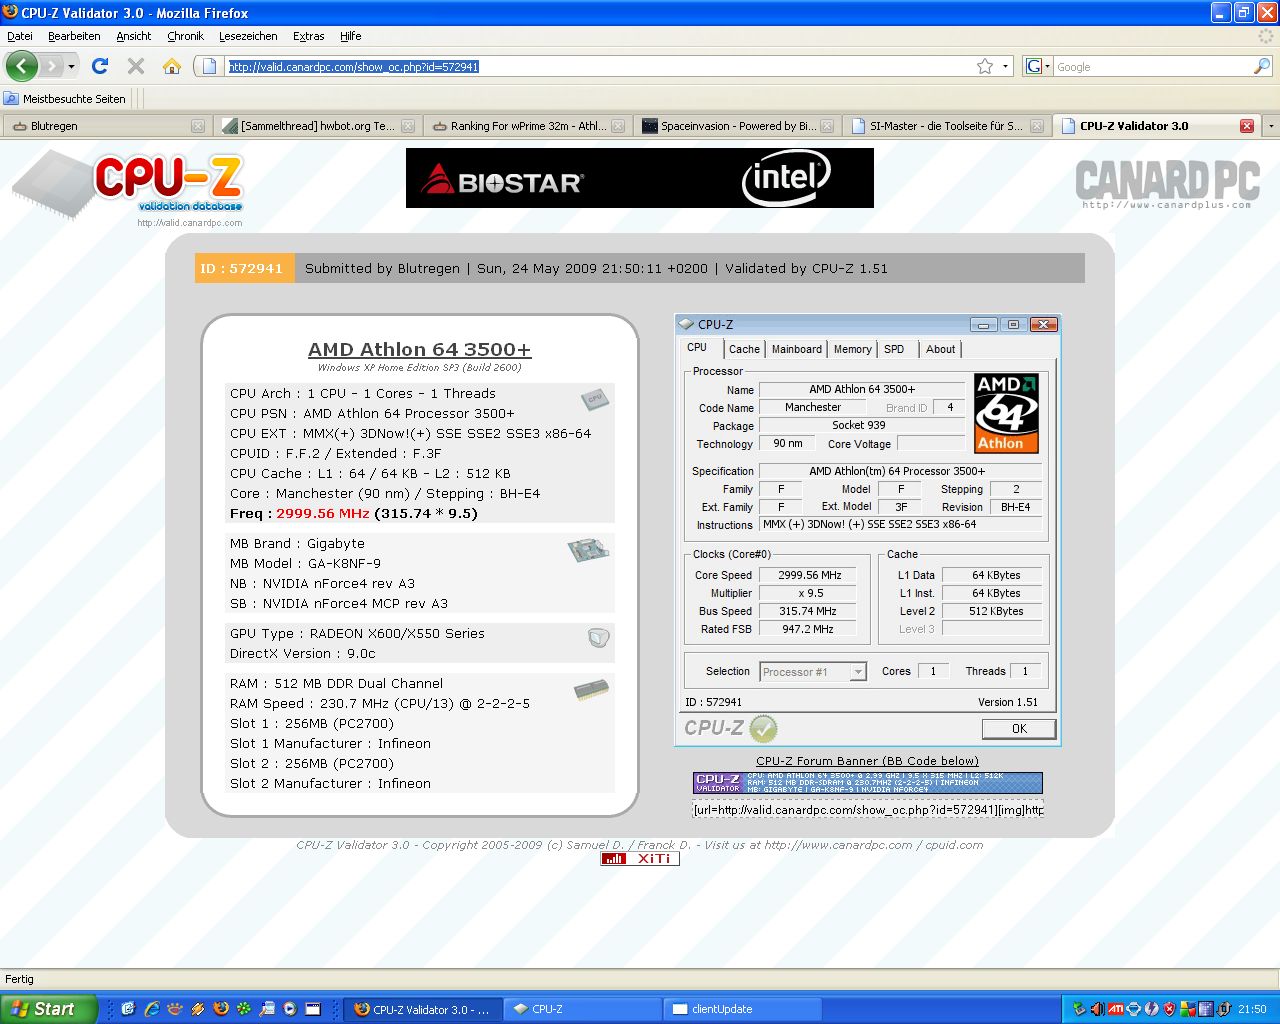Switch to Ranking For wPrime 32m tab
The height and width of the screenshot is (1024, 1280).
click(x=526, y=126)
